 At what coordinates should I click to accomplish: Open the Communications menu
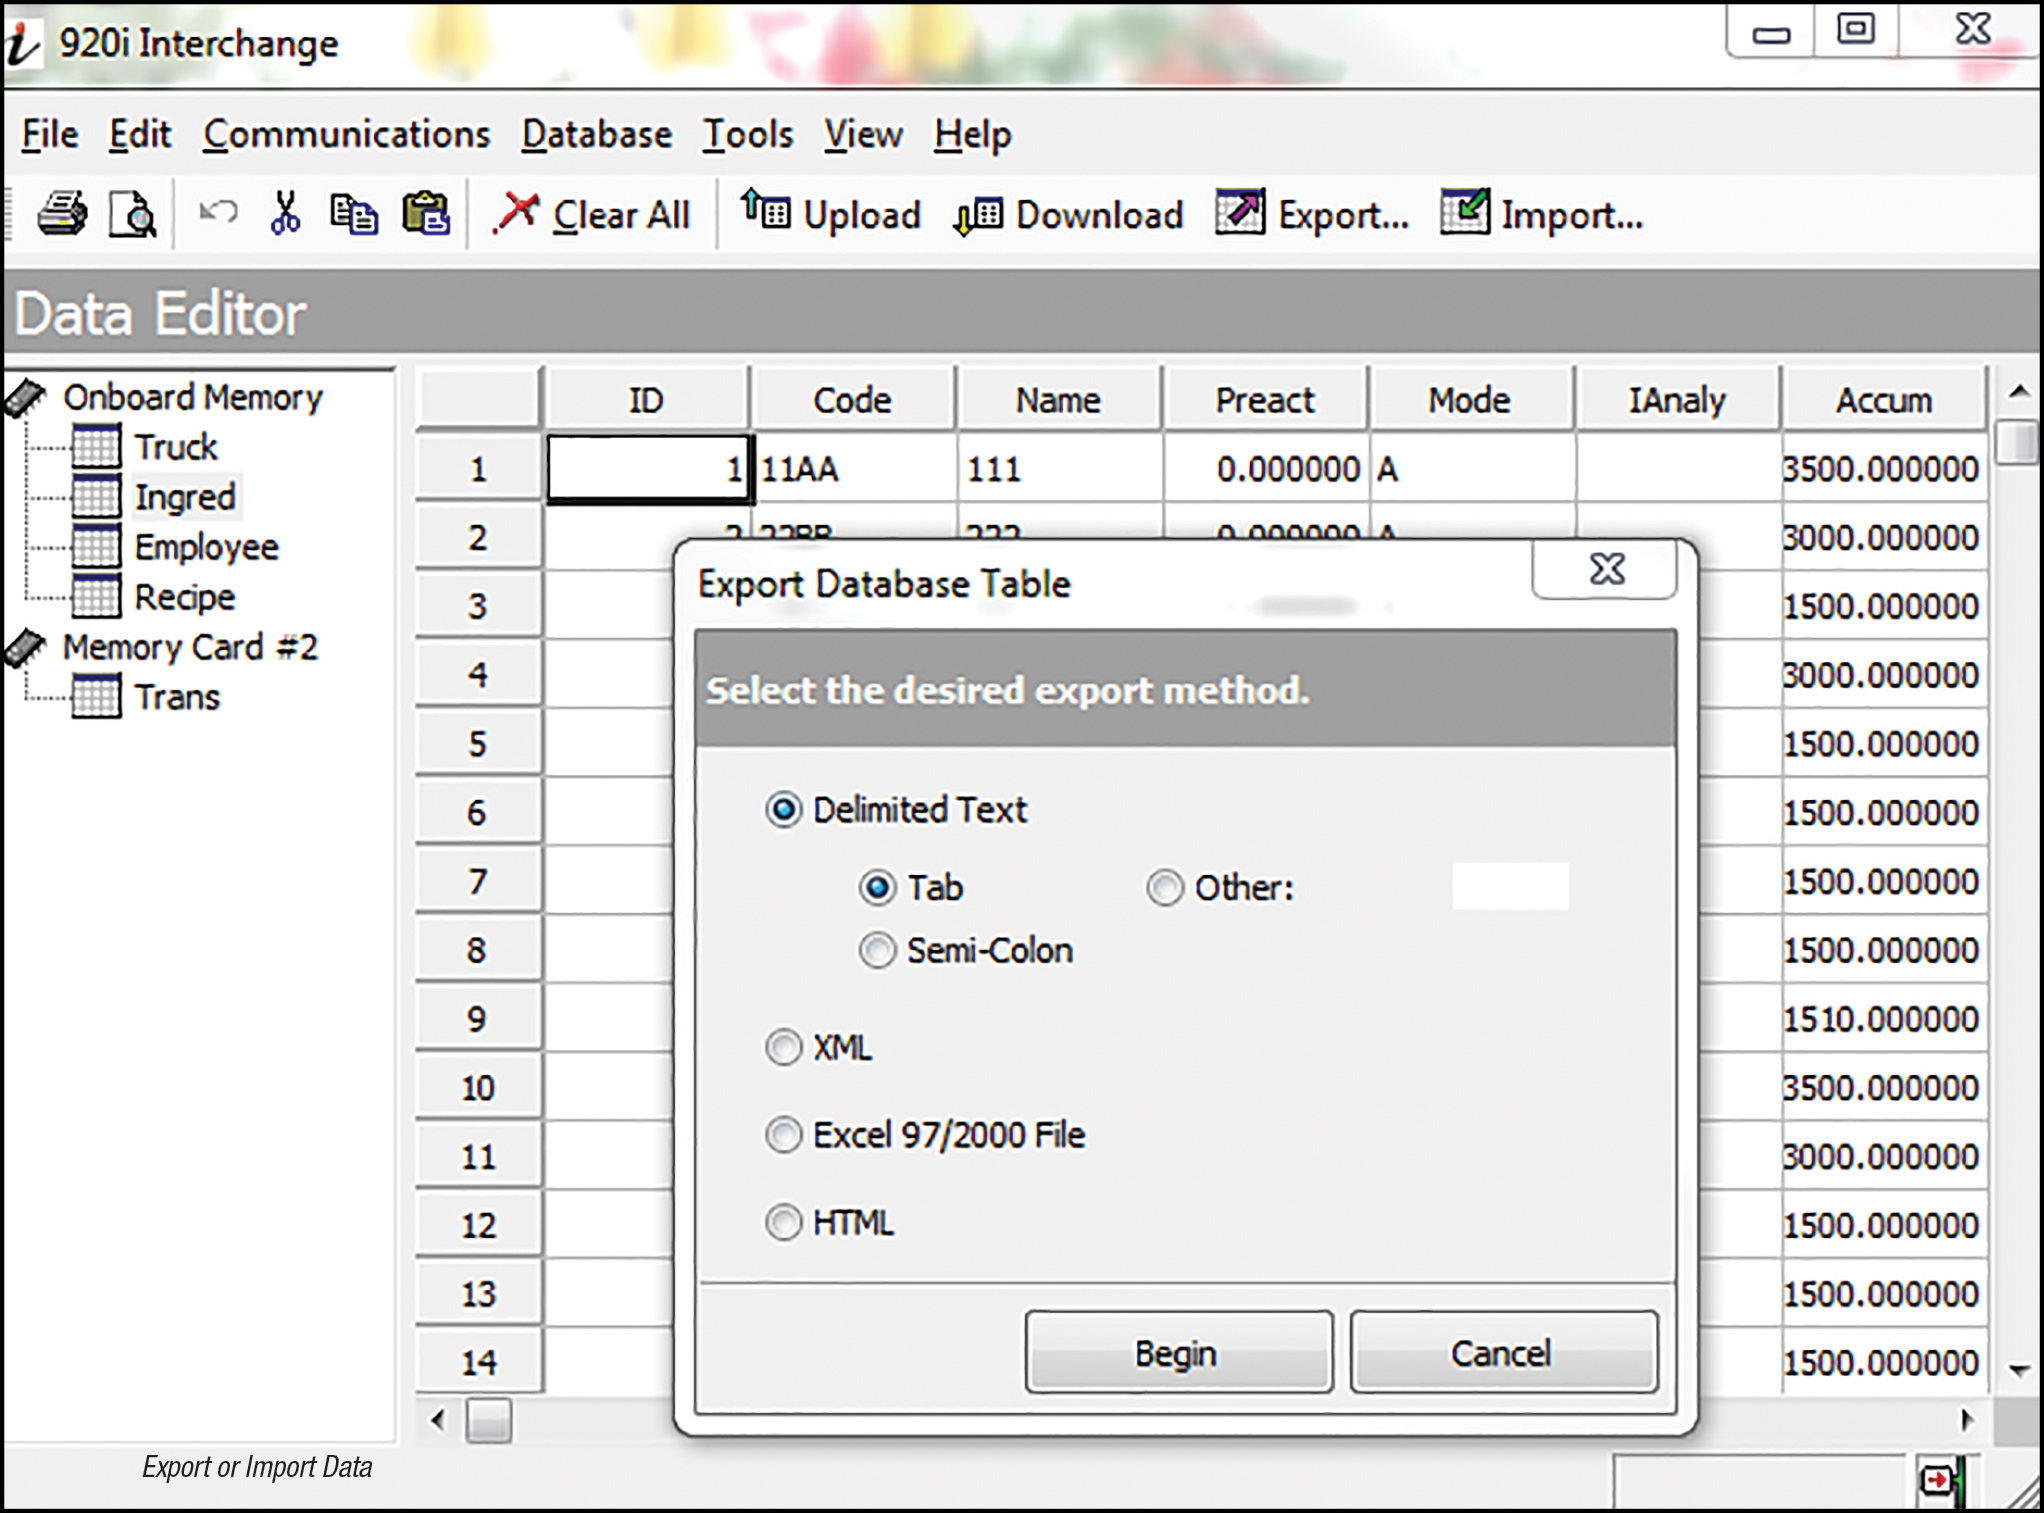point(346,134)
